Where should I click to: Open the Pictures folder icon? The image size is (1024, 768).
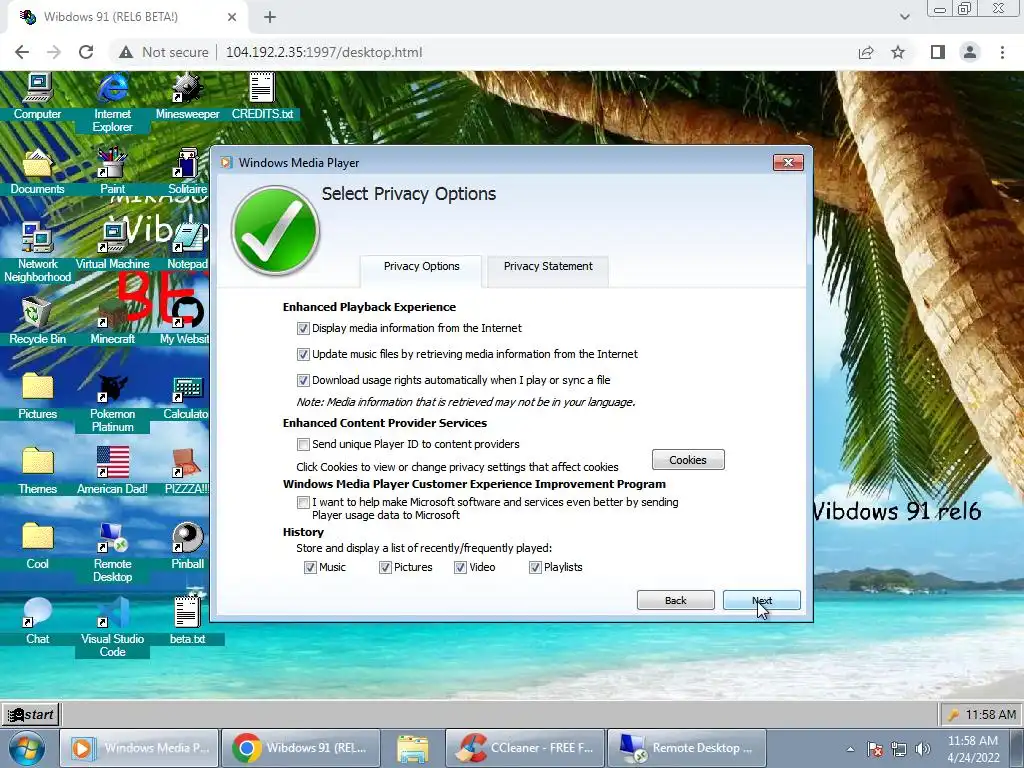click(x=37, y=396)
